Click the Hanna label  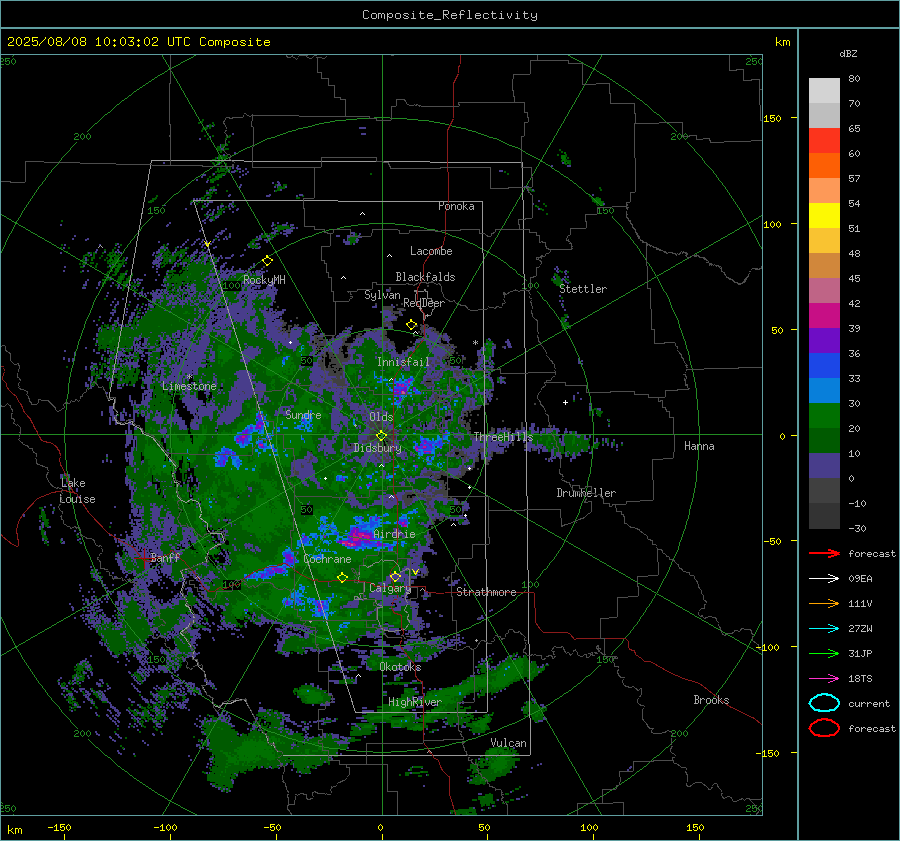[699, 446]
